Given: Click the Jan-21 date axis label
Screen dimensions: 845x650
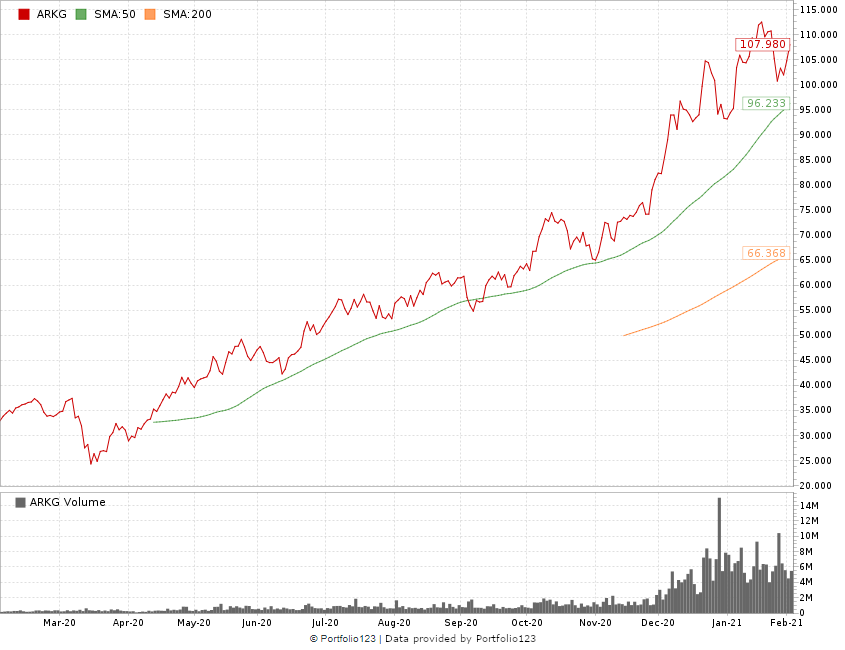Looking at the screenshot, I should tap(727, 623).
